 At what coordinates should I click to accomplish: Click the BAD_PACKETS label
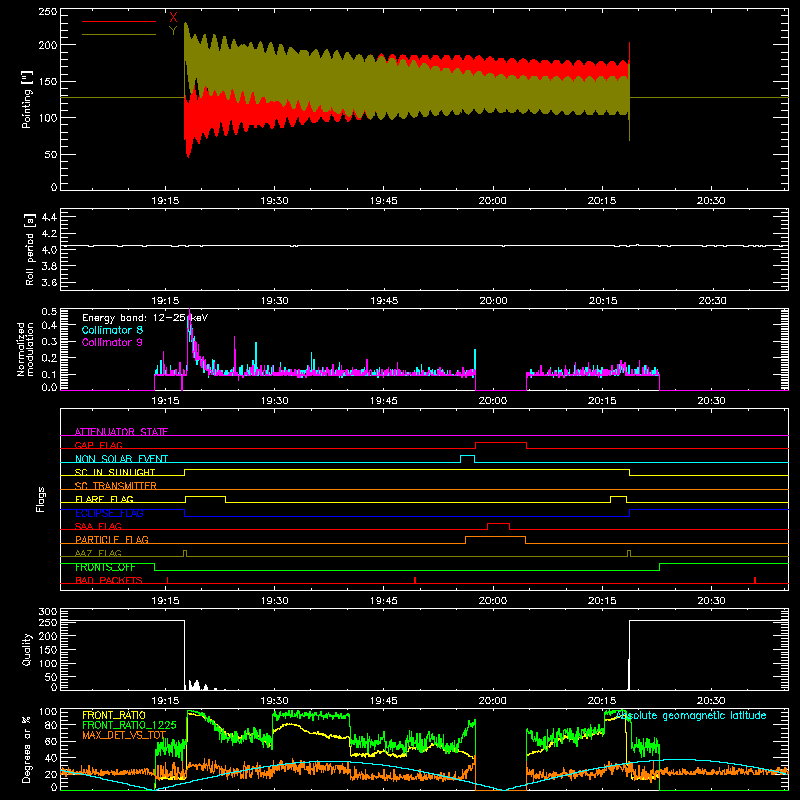point(109,580)
